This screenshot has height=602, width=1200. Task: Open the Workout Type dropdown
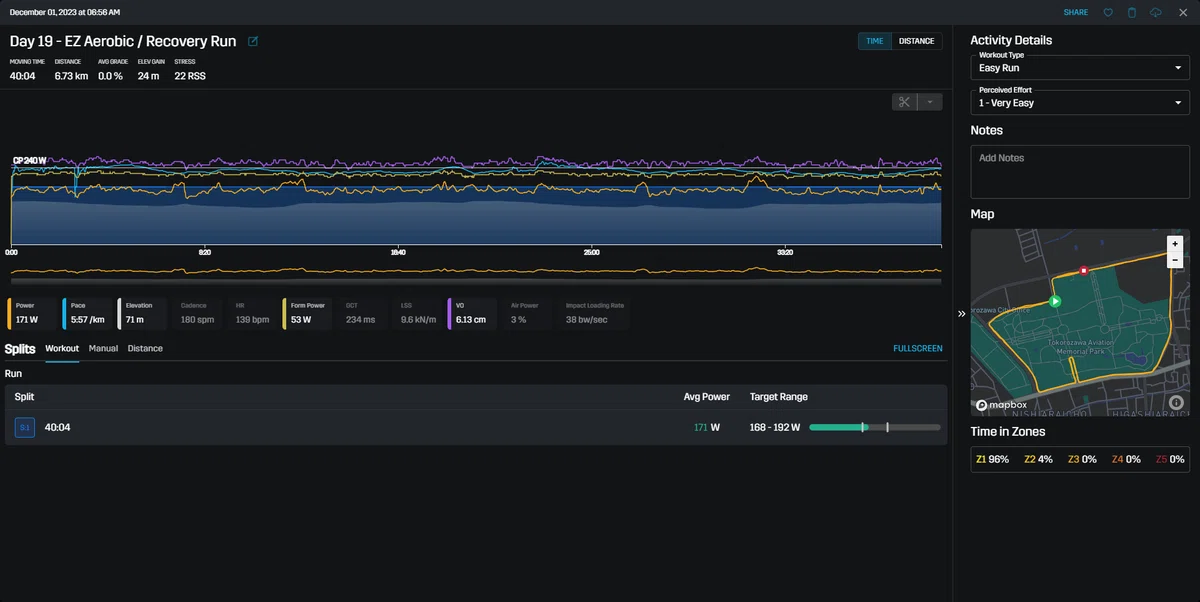point(1080,67)
